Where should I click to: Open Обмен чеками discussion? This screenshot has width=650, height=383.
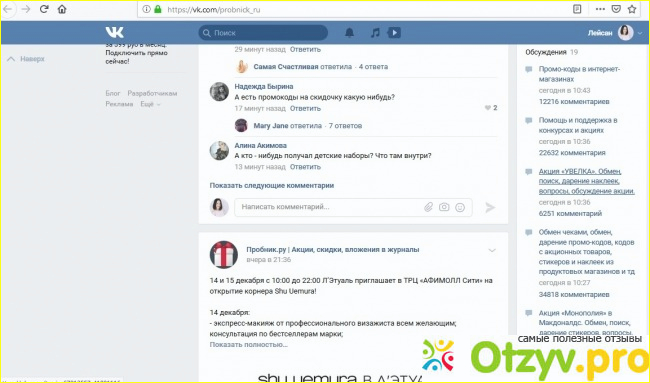click(587, 252)
